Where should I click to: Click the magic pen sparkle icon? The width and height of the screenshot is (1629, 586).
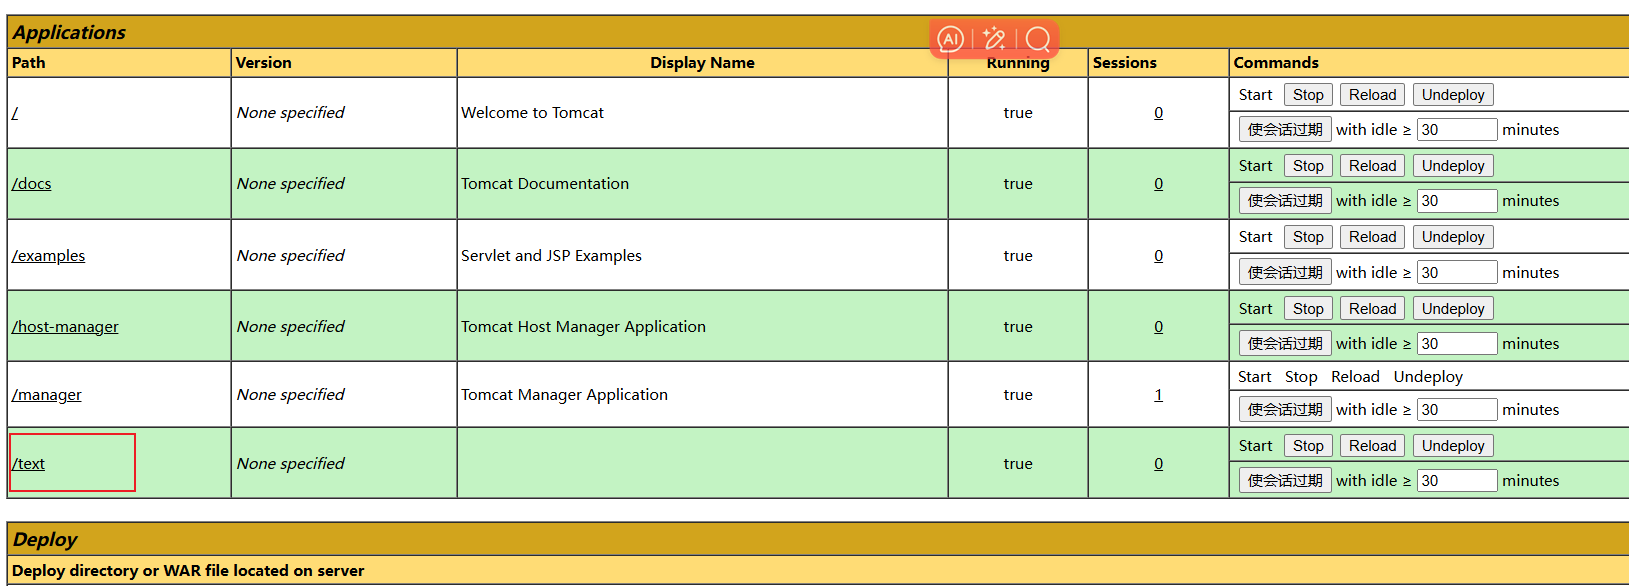[994, 39]
